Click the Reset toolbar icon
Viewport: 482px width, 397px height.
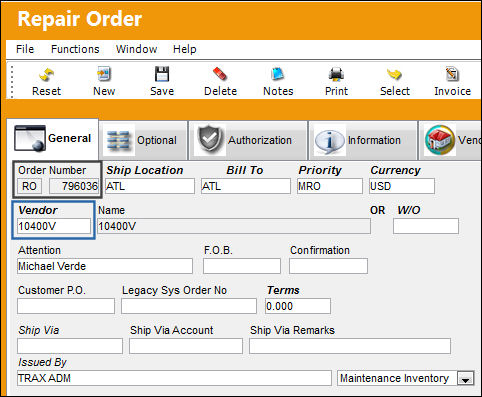point(46,75)
